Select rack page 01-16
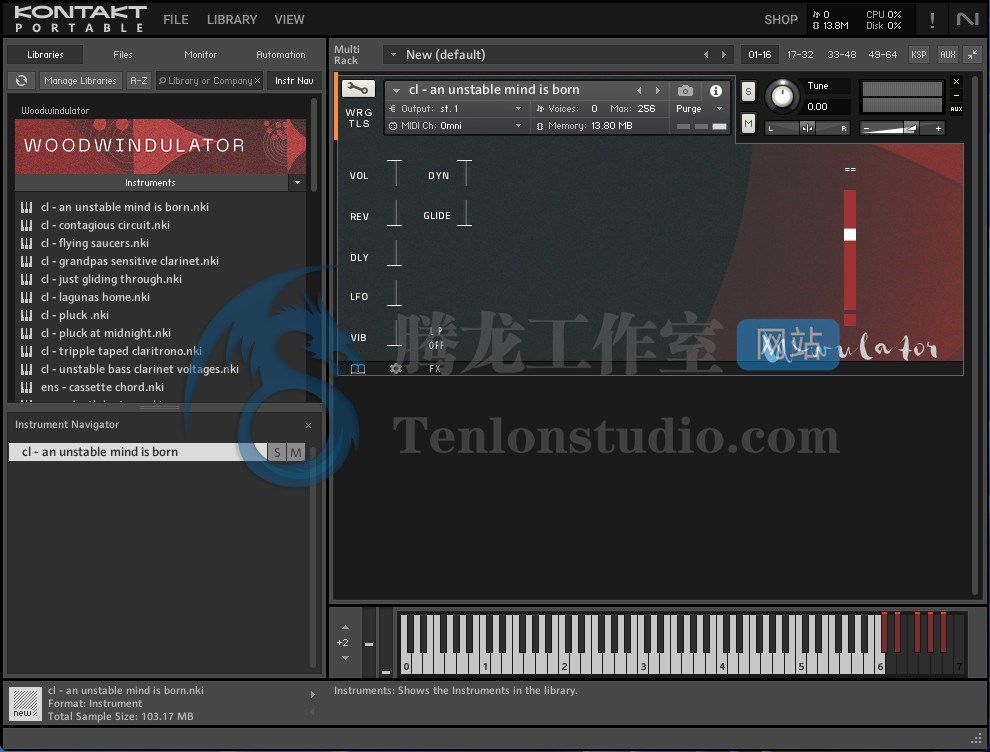The image size is (990, 752). pyautogui.click(x=760, y=55)
